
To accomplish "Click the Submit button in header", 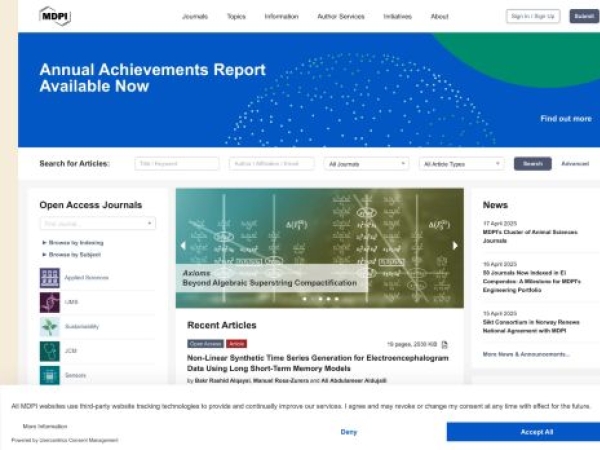I will 584,16.
